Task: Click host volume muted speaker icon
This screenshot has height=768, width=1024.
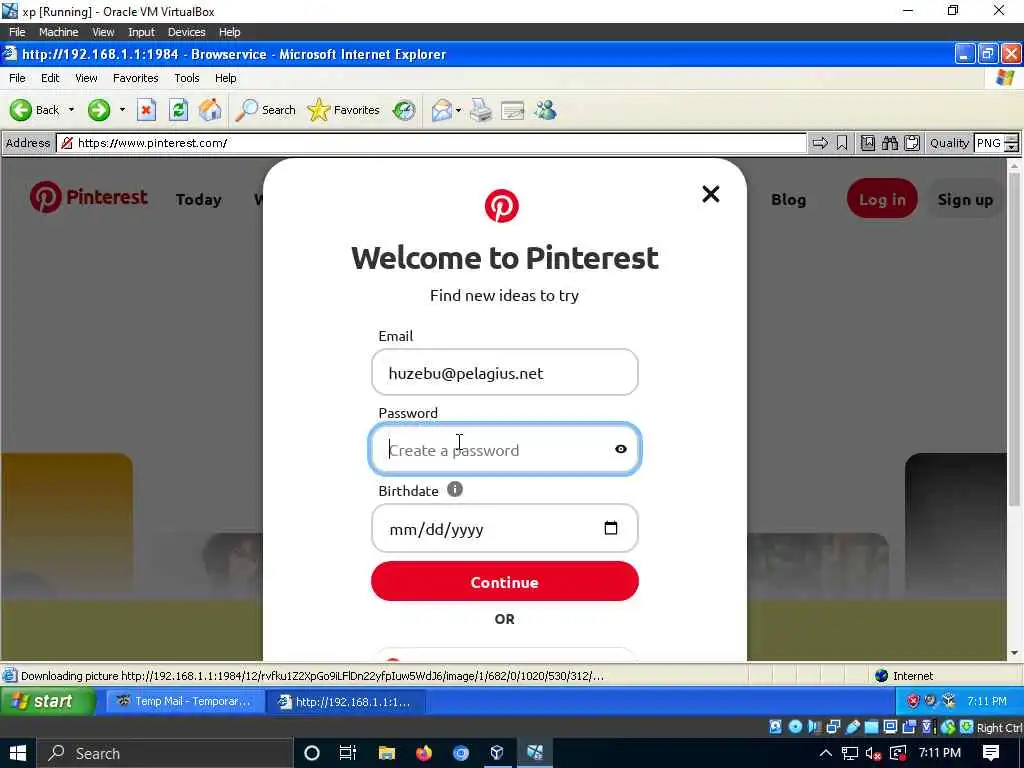Action: pyautogui.click(x=873, y=753)
